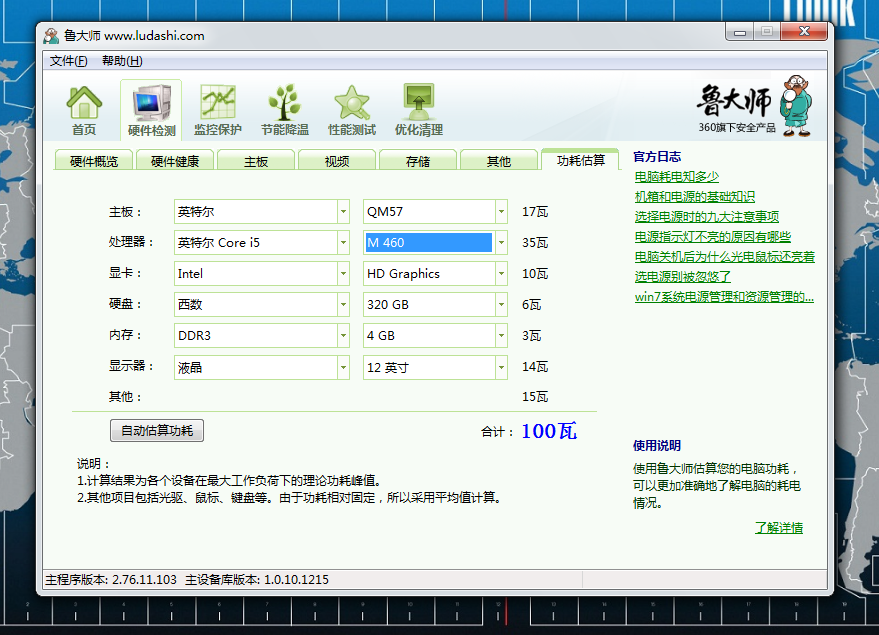This screenshot has width=879, height=635.
Task: Expand the 西数 hard disk brand dropdown
Action: tap(343, 304)
